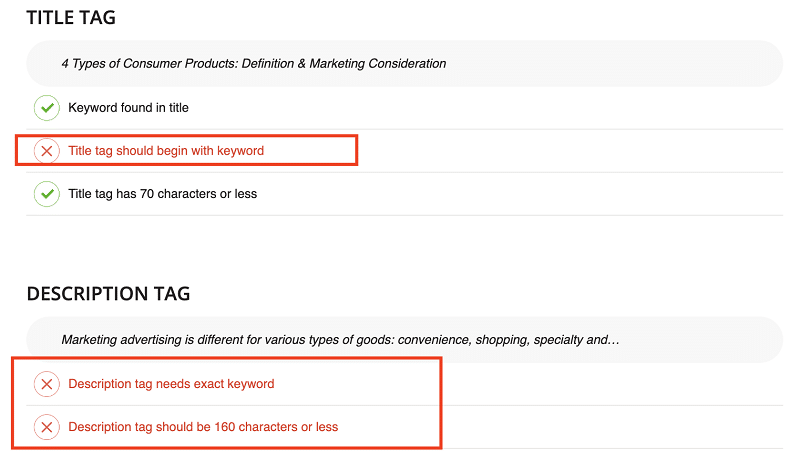Click the DESCRIPTION TAG heading
Screen dimensions: 800x461
(108, 294)
